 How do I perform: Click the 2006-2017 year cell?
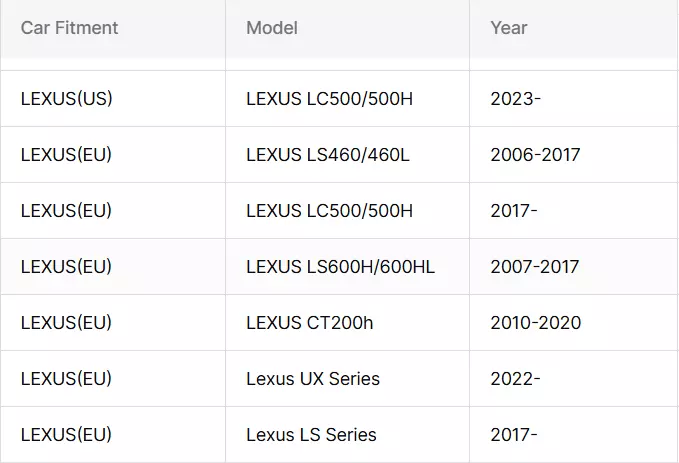[x=535, y=155]
